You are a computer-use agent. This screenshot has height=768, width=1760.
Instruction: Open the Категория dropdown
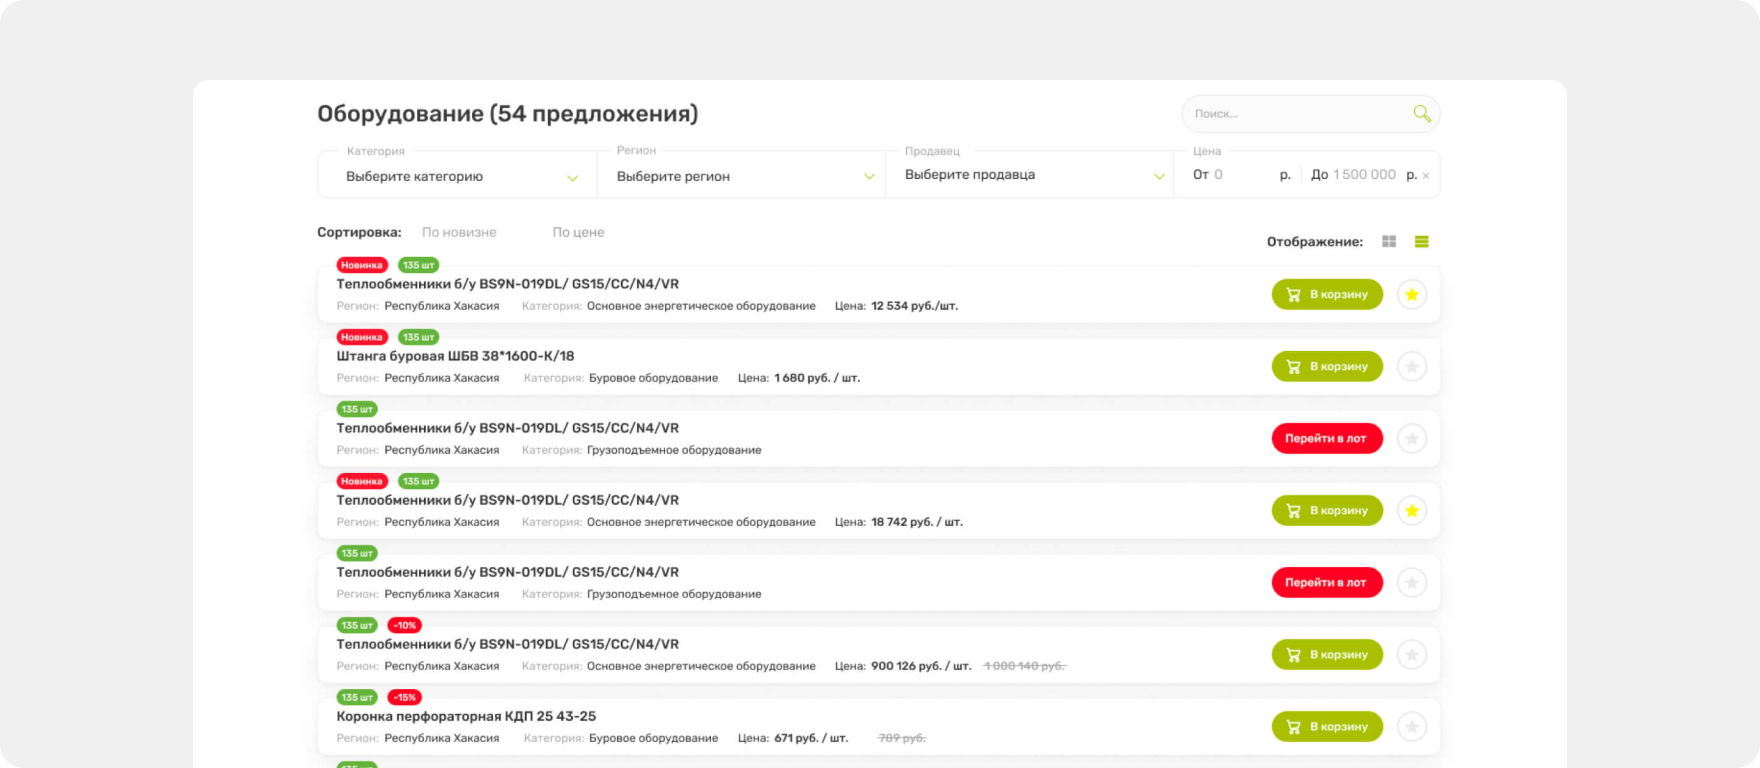[458, 177]
